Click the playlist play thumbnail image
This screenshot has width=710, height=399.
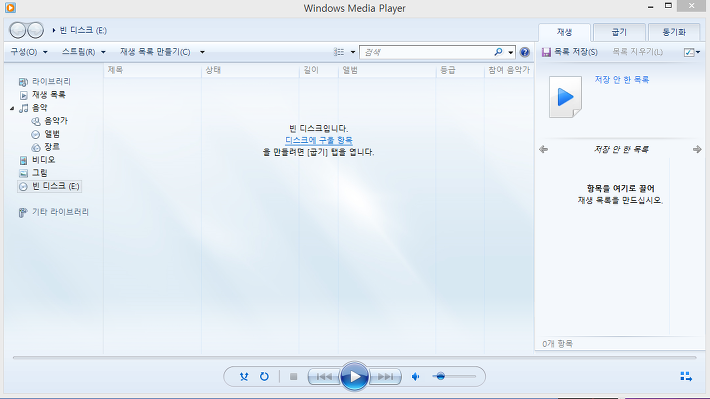point(565,97)
